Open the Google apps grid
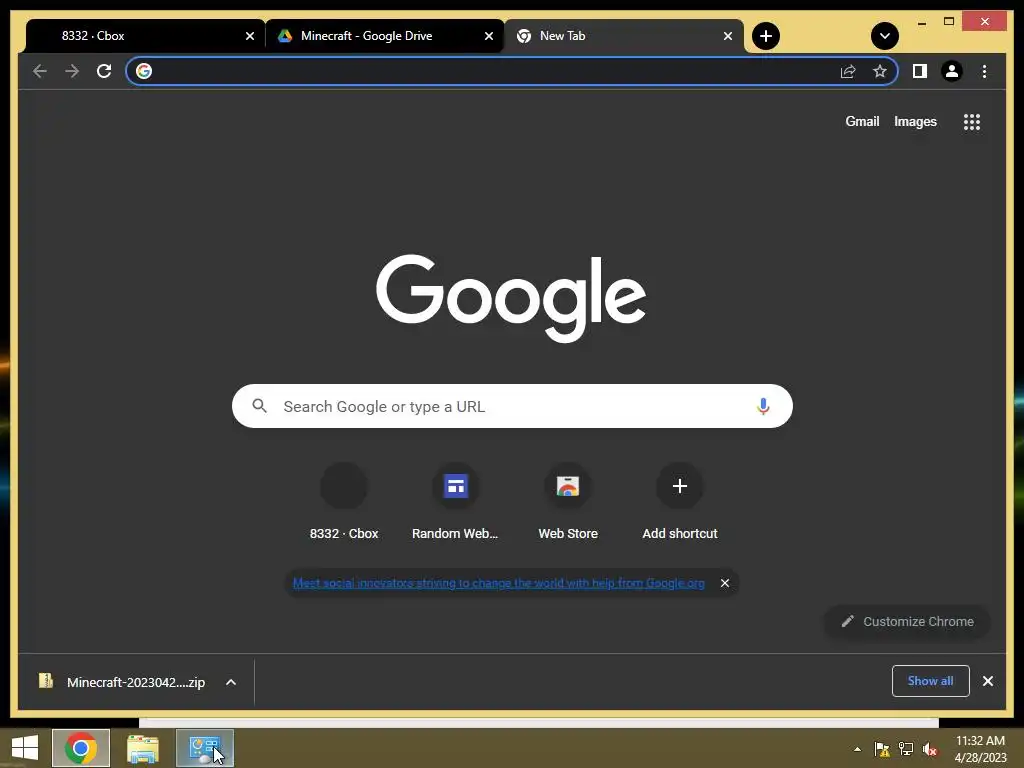This screenshot has width=1024, height=768. click(x=972, y=122)
